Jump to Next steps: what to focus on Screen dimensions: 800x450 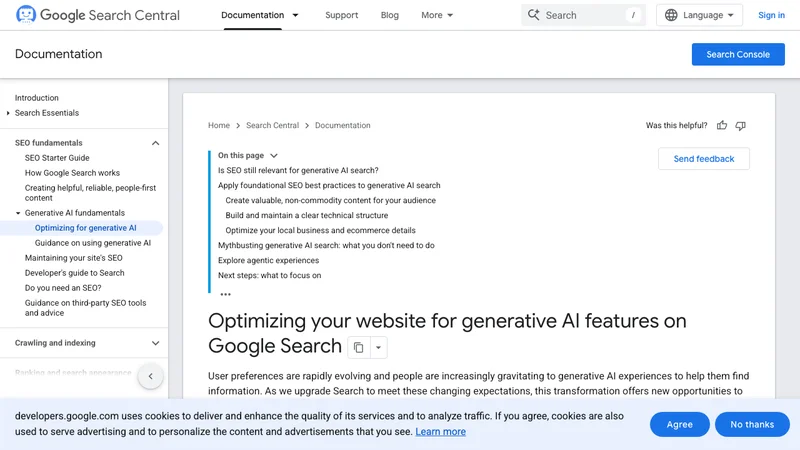269,276
